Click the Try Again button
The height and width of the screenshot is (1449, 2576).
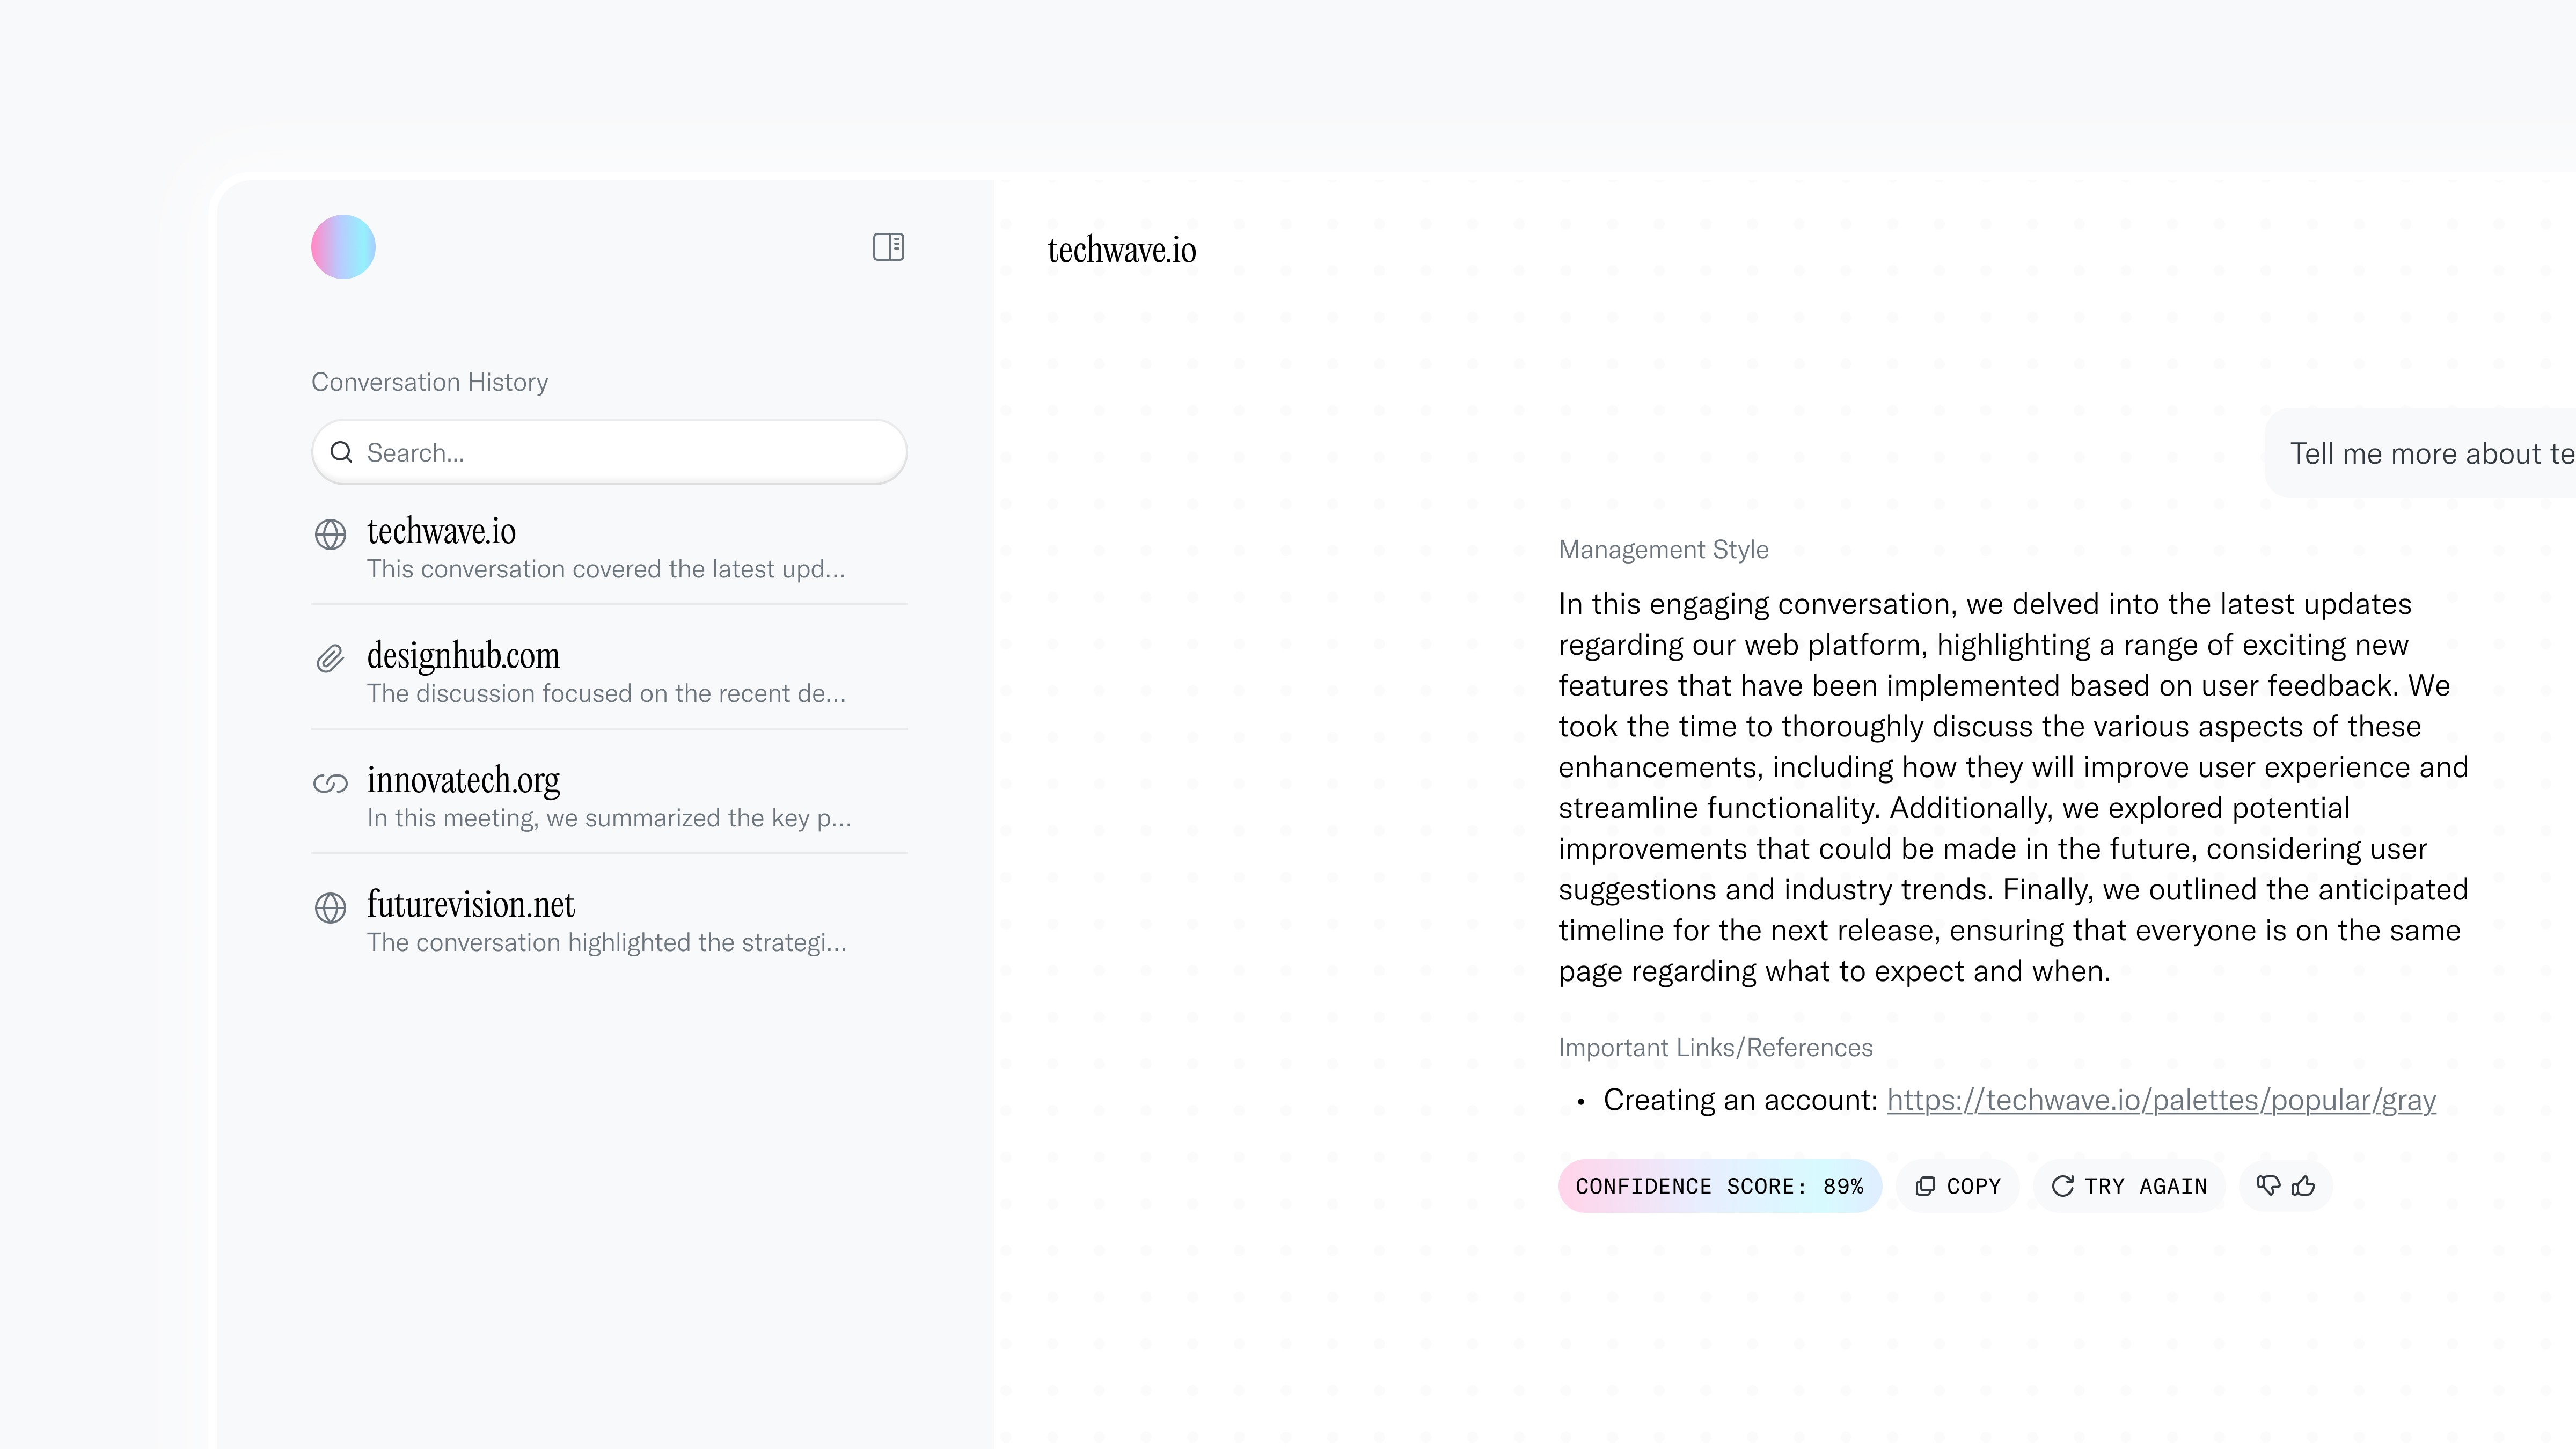(x=2129, y=1186)
